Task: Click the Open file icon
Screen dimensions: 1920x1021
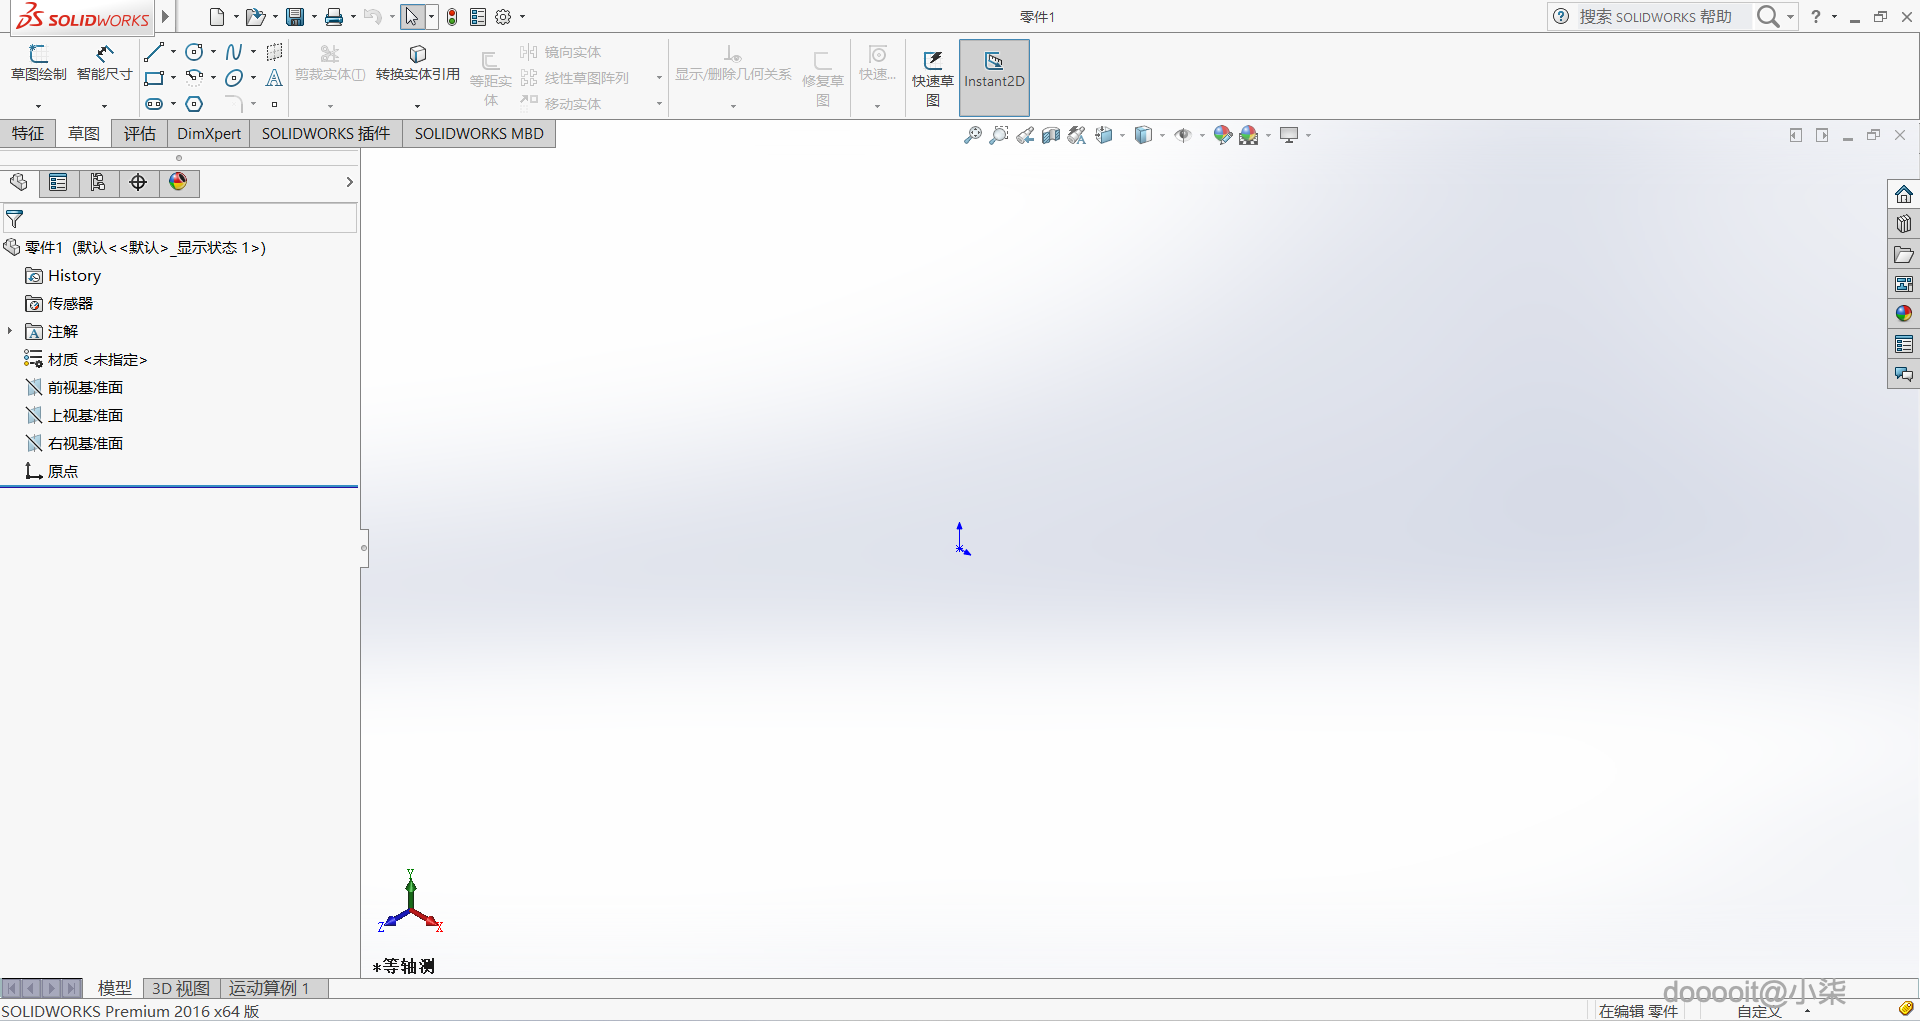Action: [255, 17]
